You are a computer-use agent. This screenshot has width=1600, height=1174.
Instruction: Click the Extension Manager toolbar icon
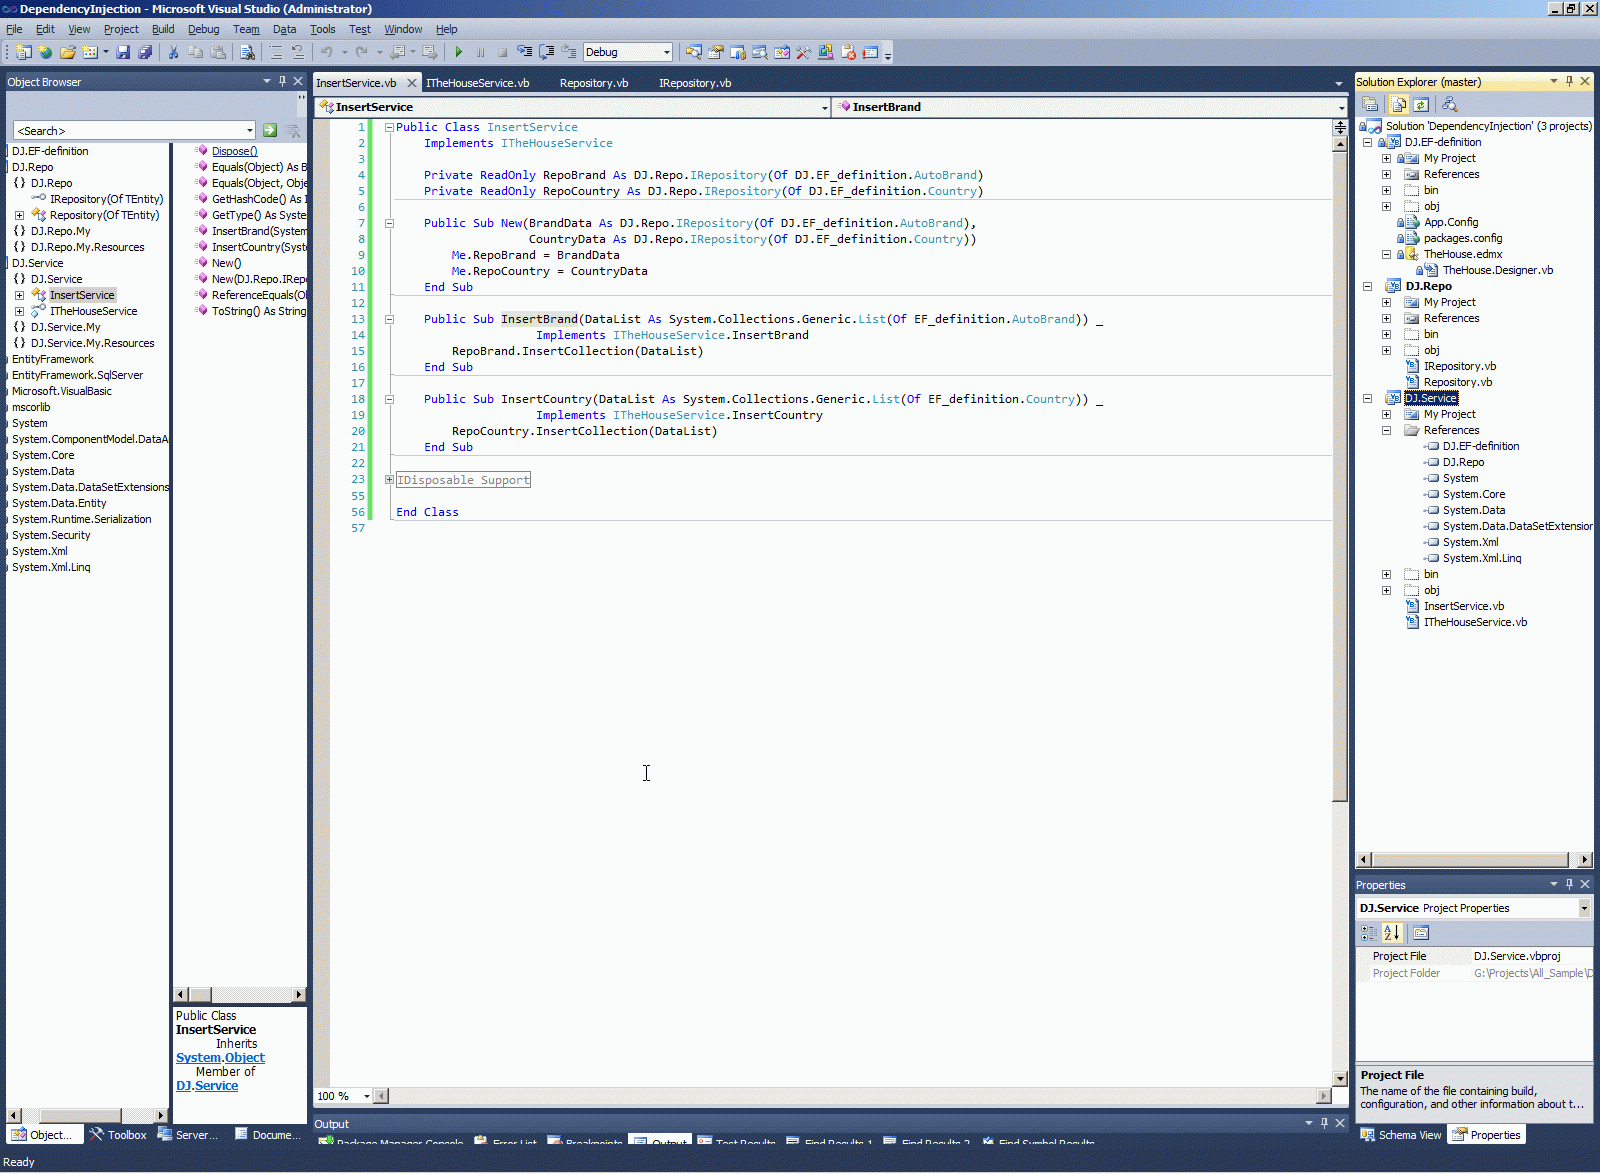point(826,52)
